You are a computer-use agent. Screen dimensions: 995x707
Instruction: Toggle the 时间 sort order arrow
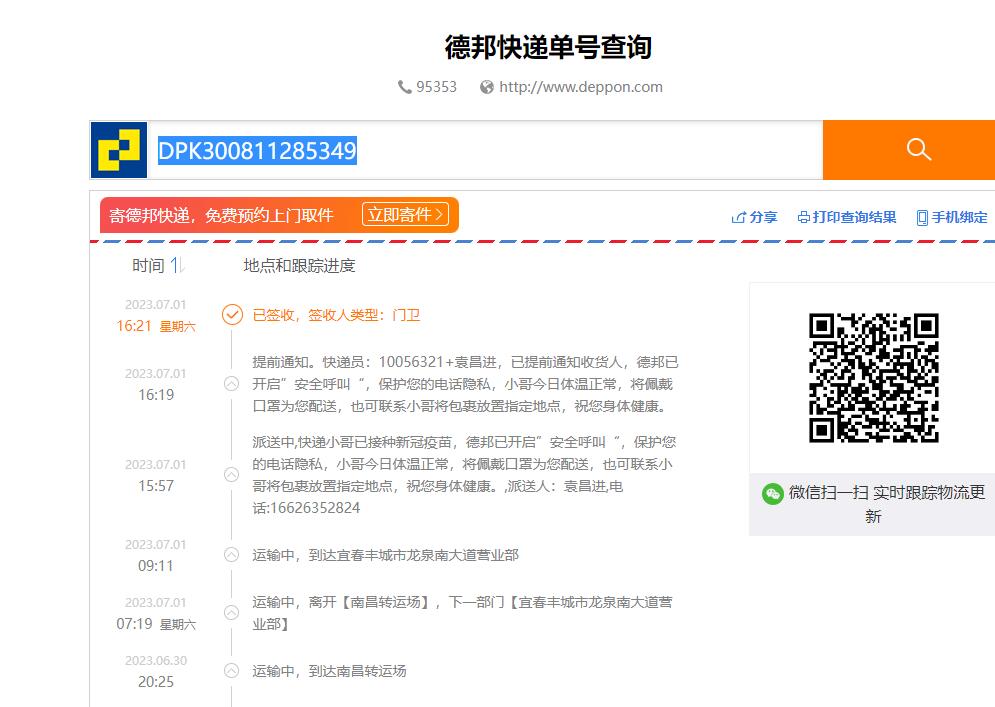pos(176,265)
